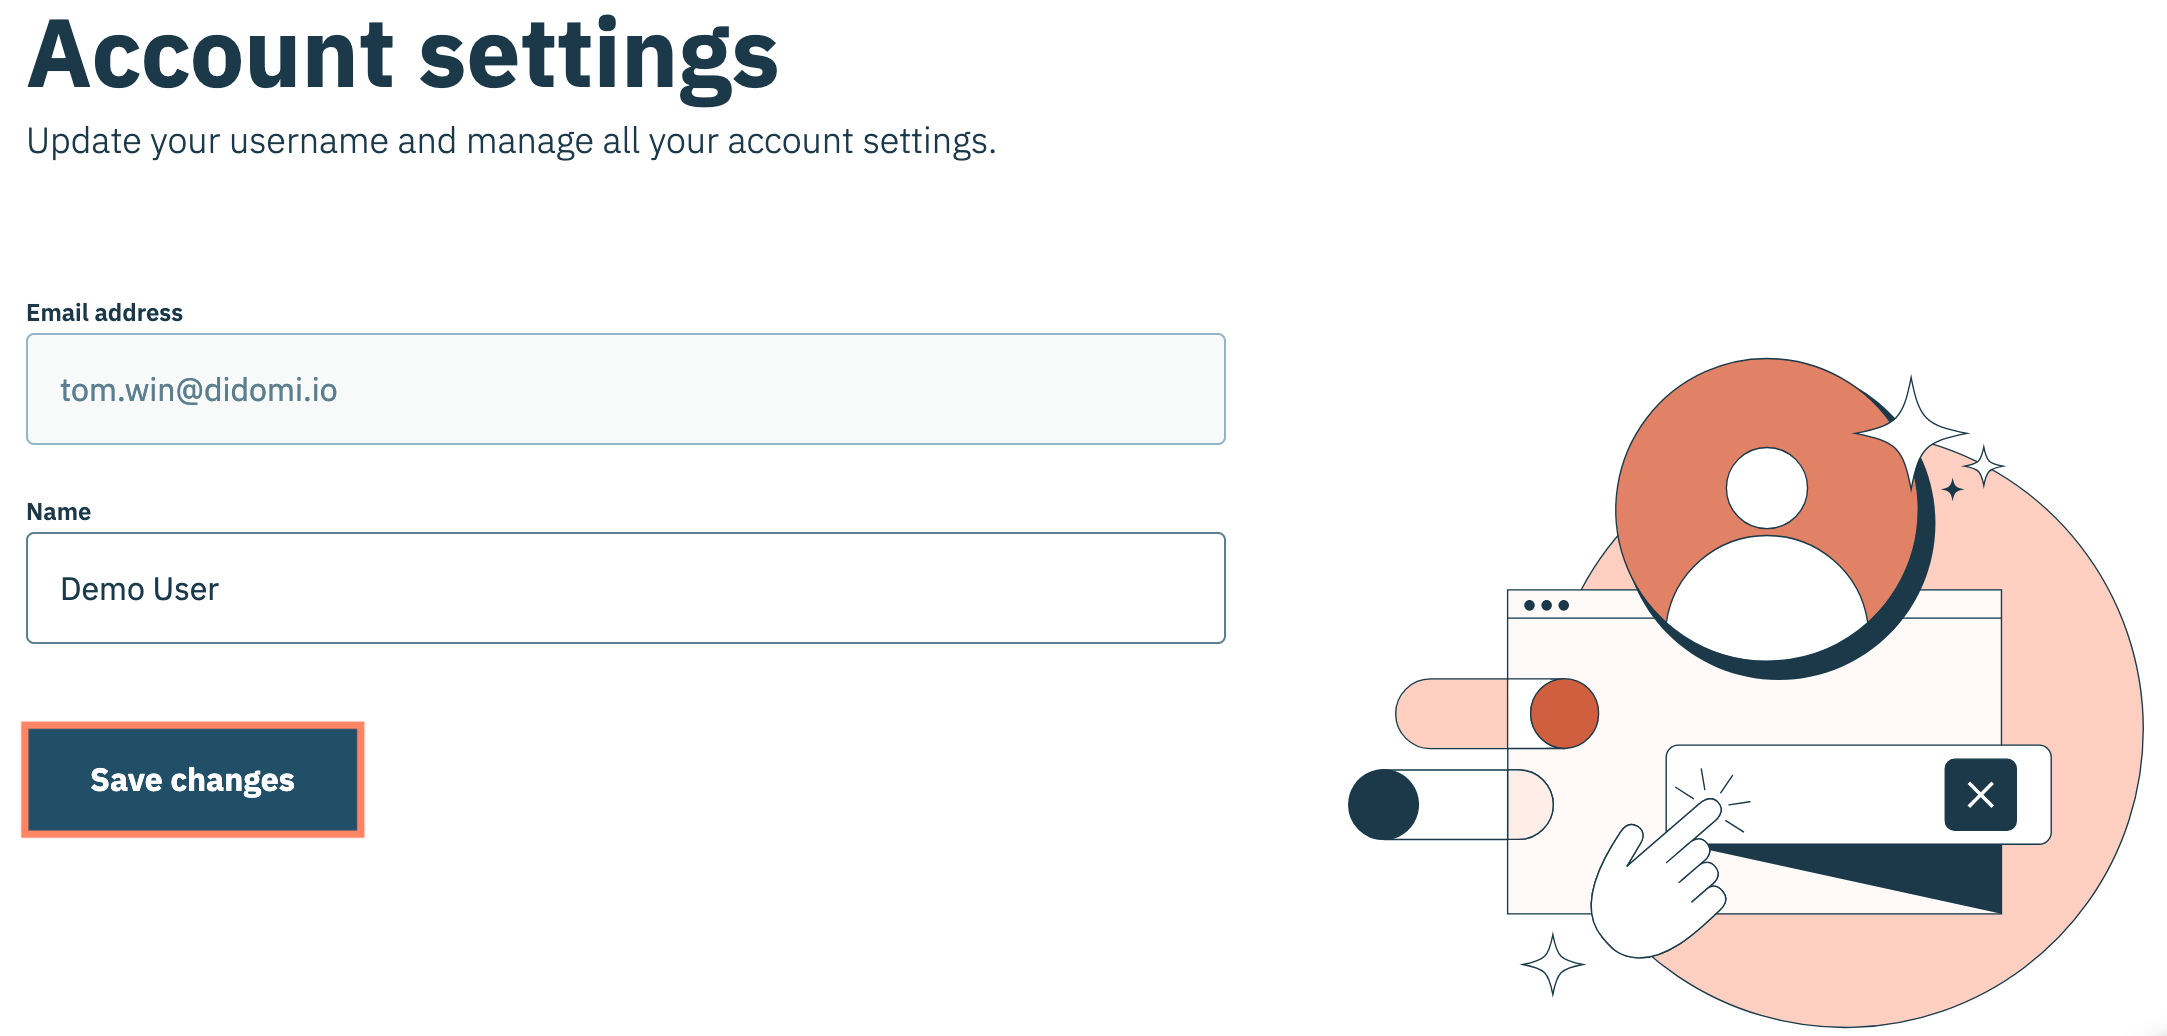Click the Email address label
This screenshot has width=2167, height=1036.
[x=104, y=313]
